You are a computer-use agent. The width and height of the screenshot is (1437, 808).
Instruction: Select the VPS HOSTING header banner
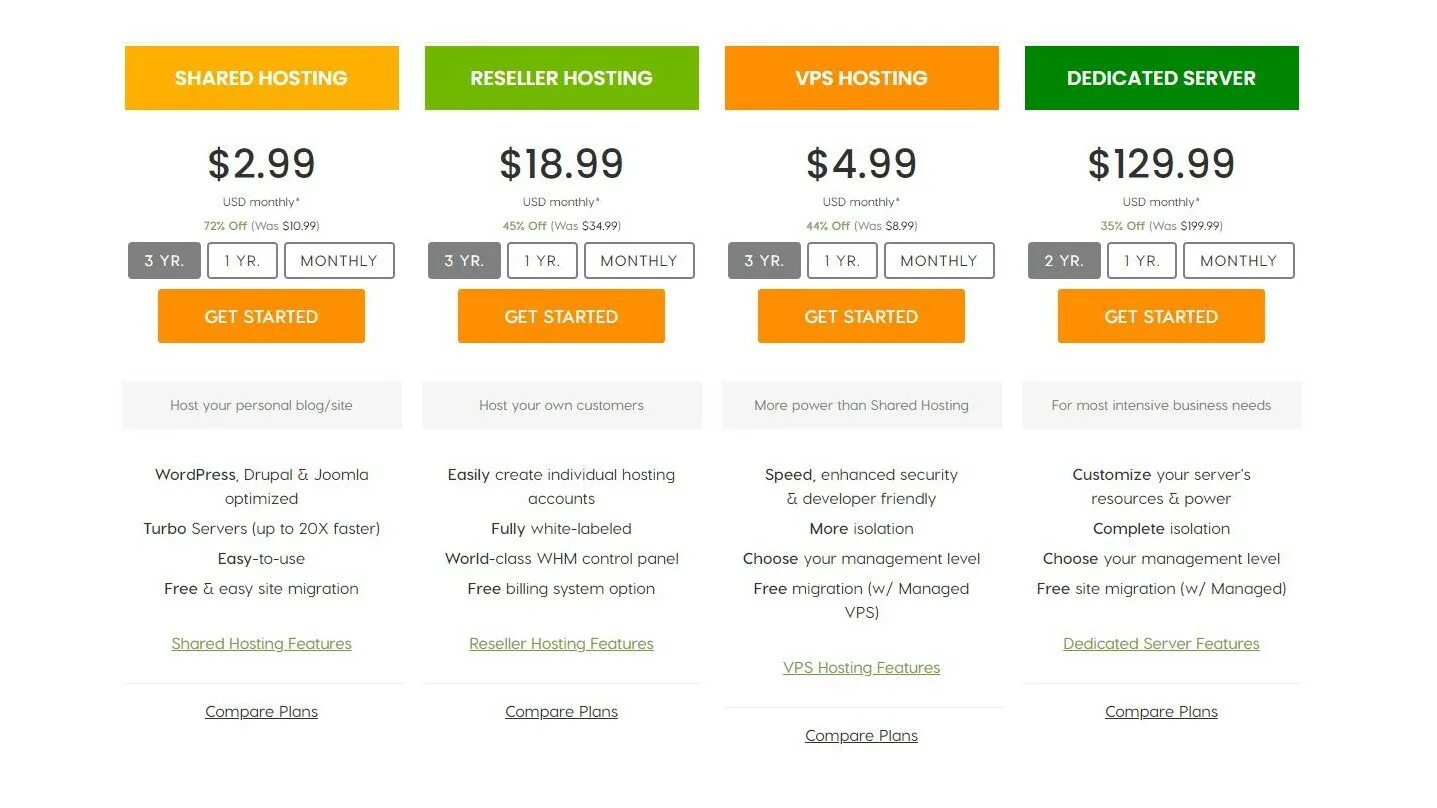[x=861, y=78]
